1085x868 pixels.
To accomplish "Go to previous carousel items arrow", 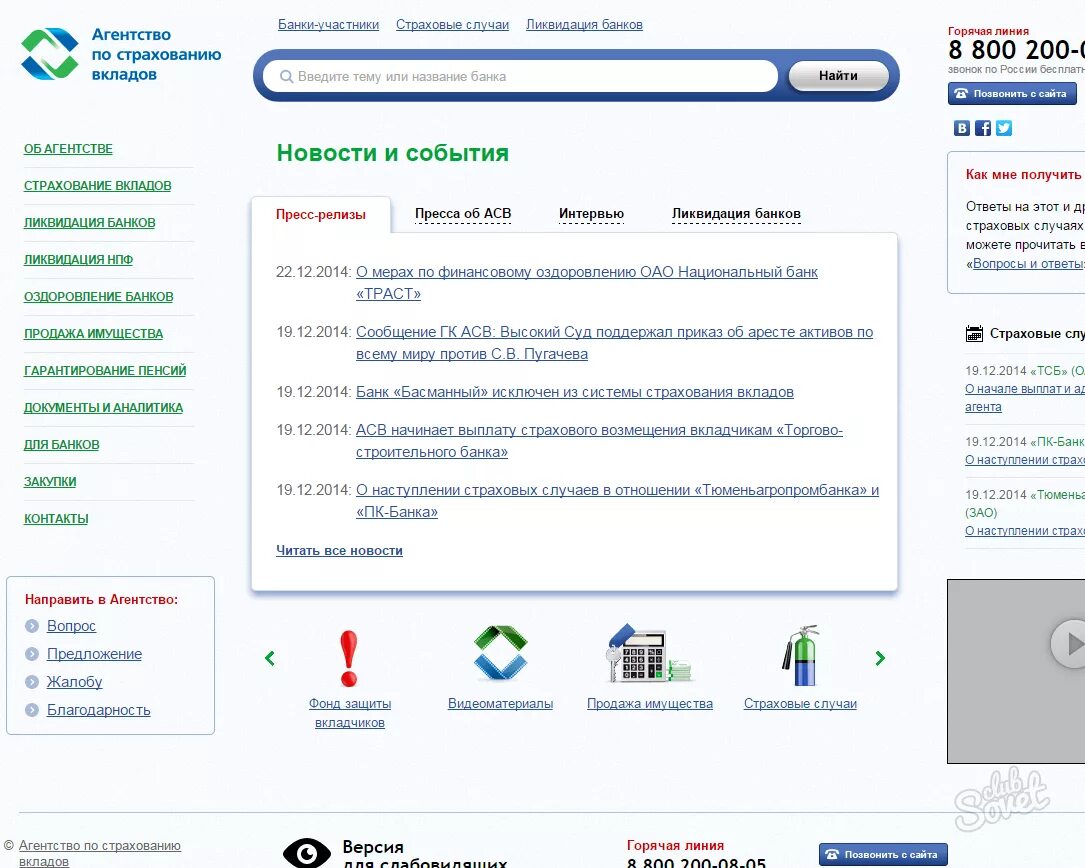I will click(270, 658).
